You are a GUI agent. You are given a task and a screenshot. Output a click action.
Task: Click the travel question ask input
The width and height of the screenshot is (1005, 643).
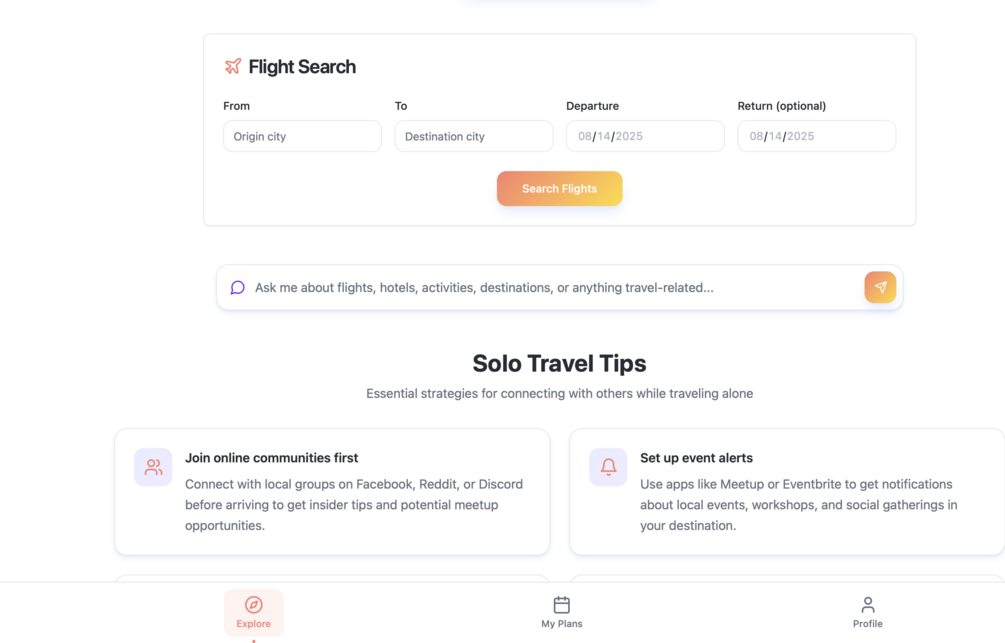pyautogui.click(x=550, y=287)
